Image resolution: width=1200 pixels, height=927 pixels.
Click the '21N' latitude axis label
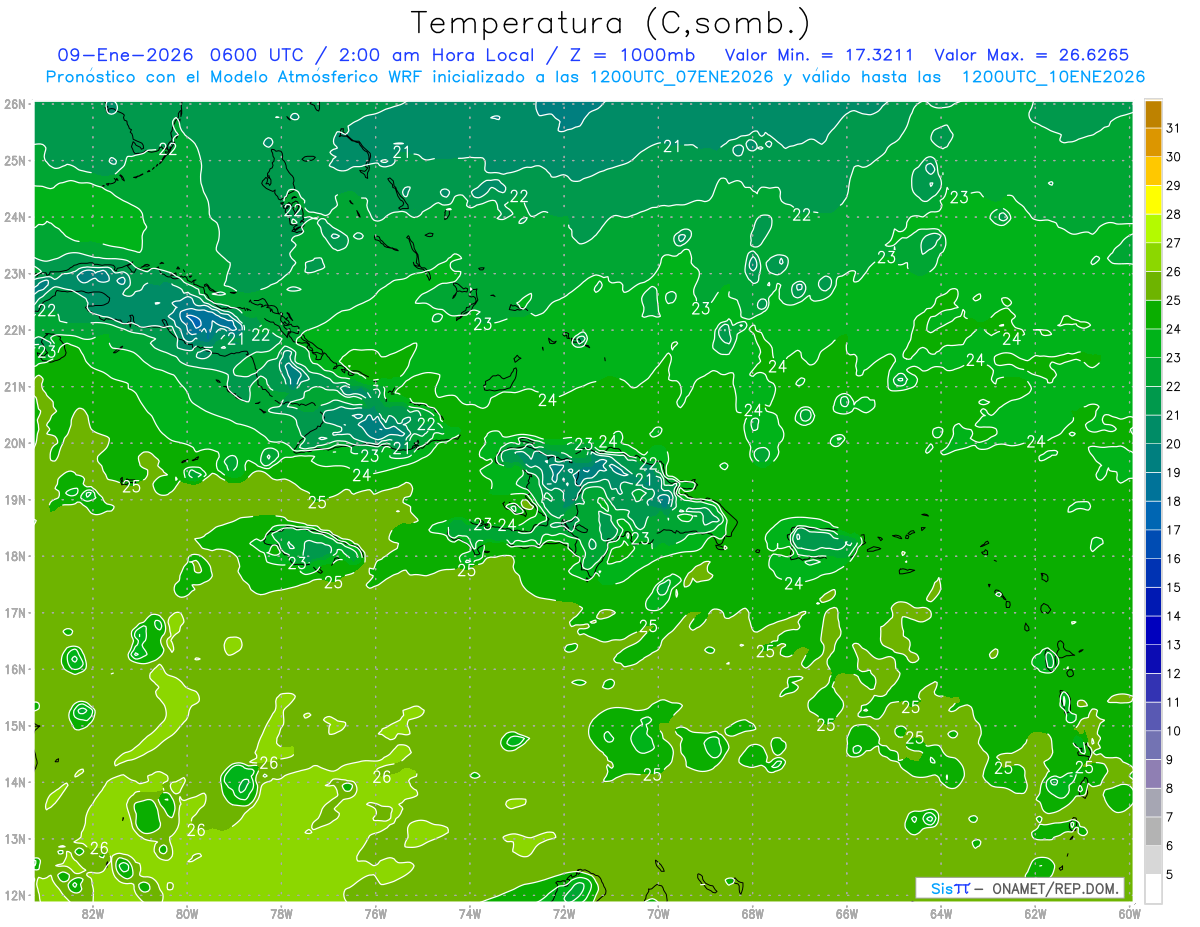[15, 387]
